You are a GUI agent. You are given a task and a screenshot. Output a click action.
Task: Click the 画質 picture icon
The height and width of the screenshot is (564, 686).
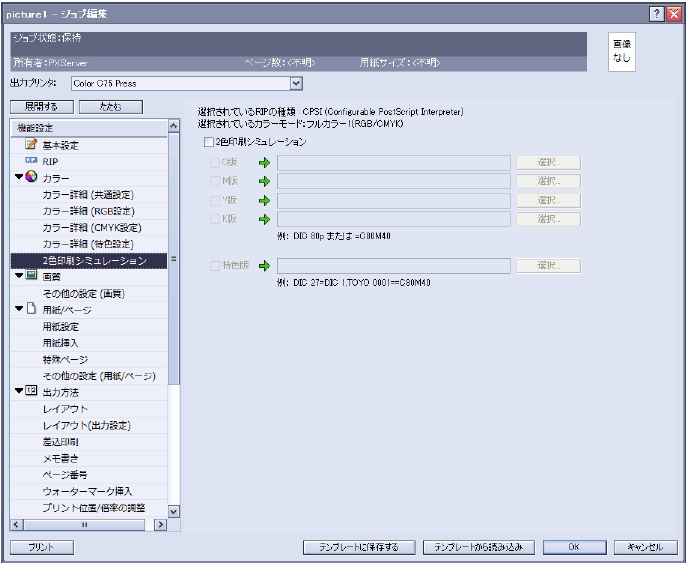31,276
